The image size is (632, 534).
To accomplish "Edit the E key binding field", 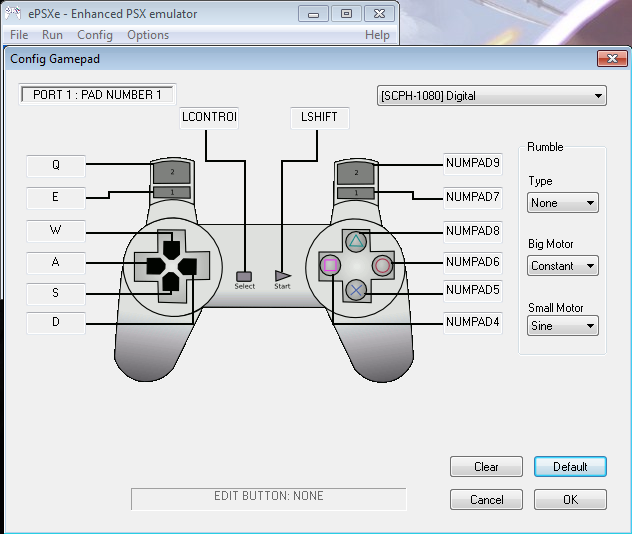I will pos(56,198).
